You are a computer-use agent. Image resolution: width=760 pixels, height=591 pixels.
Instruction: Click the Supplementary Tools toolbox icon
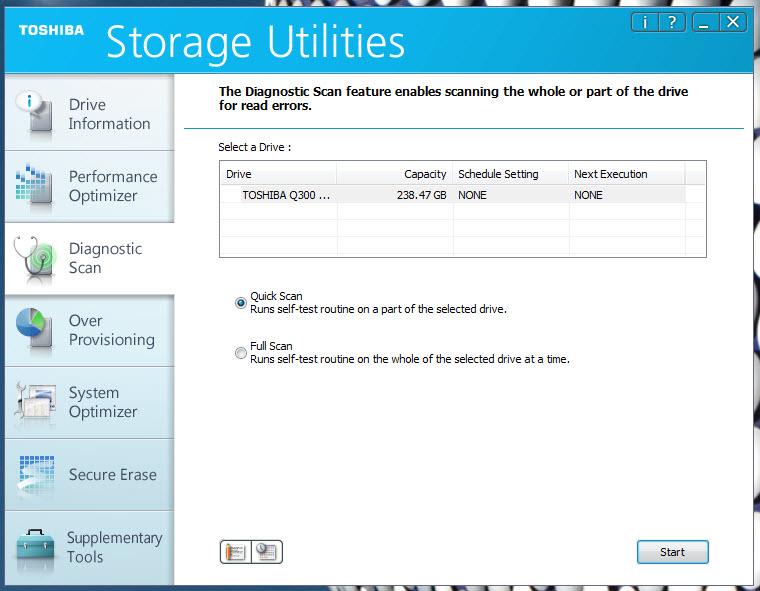coord(35,547)
